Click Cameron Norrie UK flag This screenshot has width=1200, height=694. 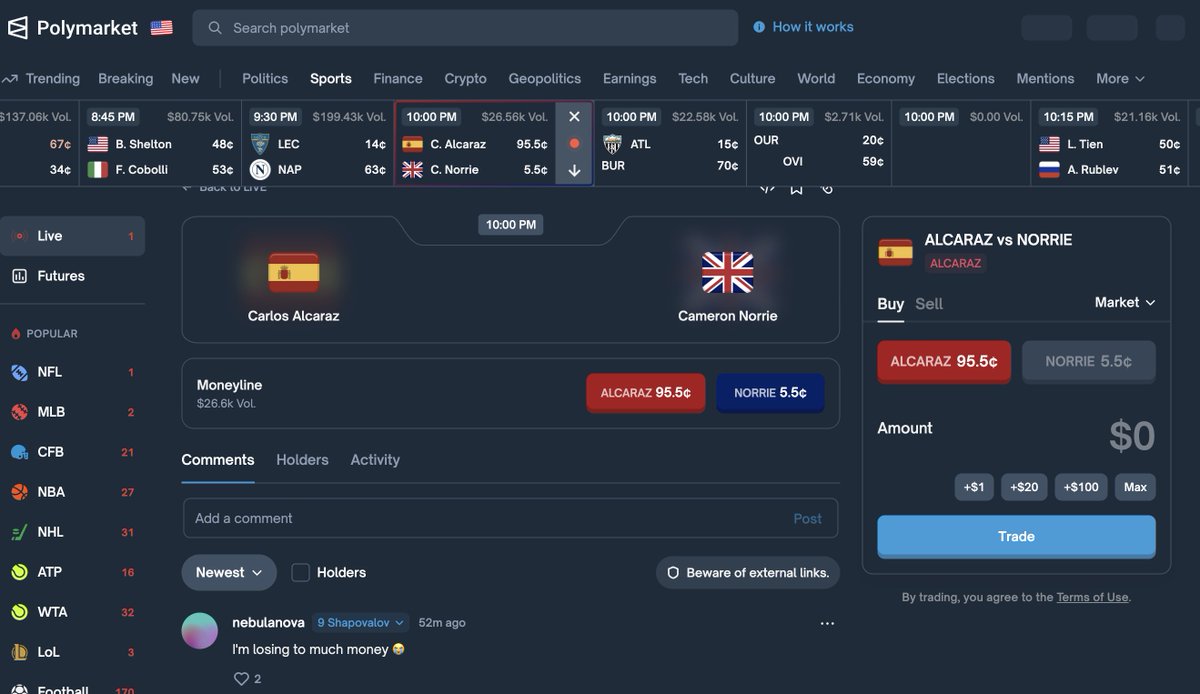pos(728,272)
